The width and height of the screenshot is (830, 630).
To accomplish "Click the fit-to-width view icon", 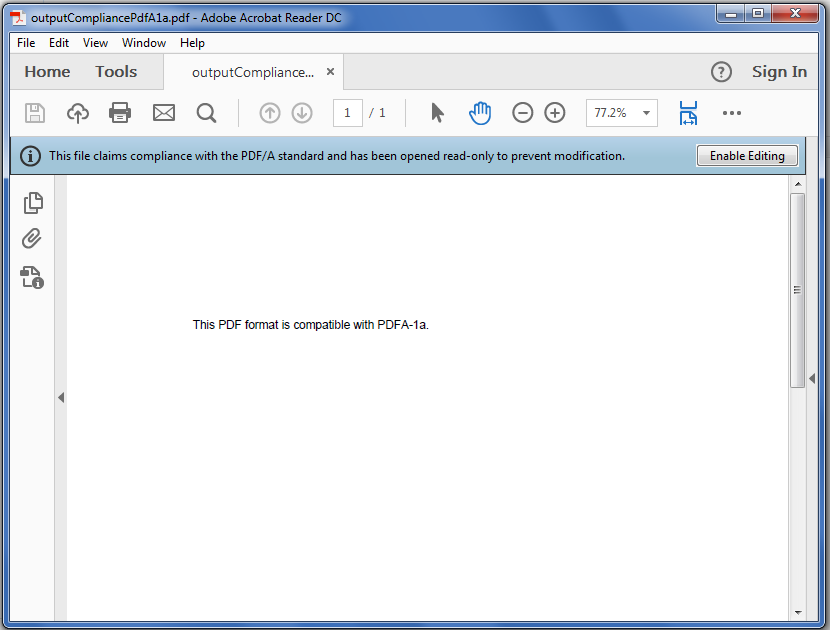I will [688, 113].
